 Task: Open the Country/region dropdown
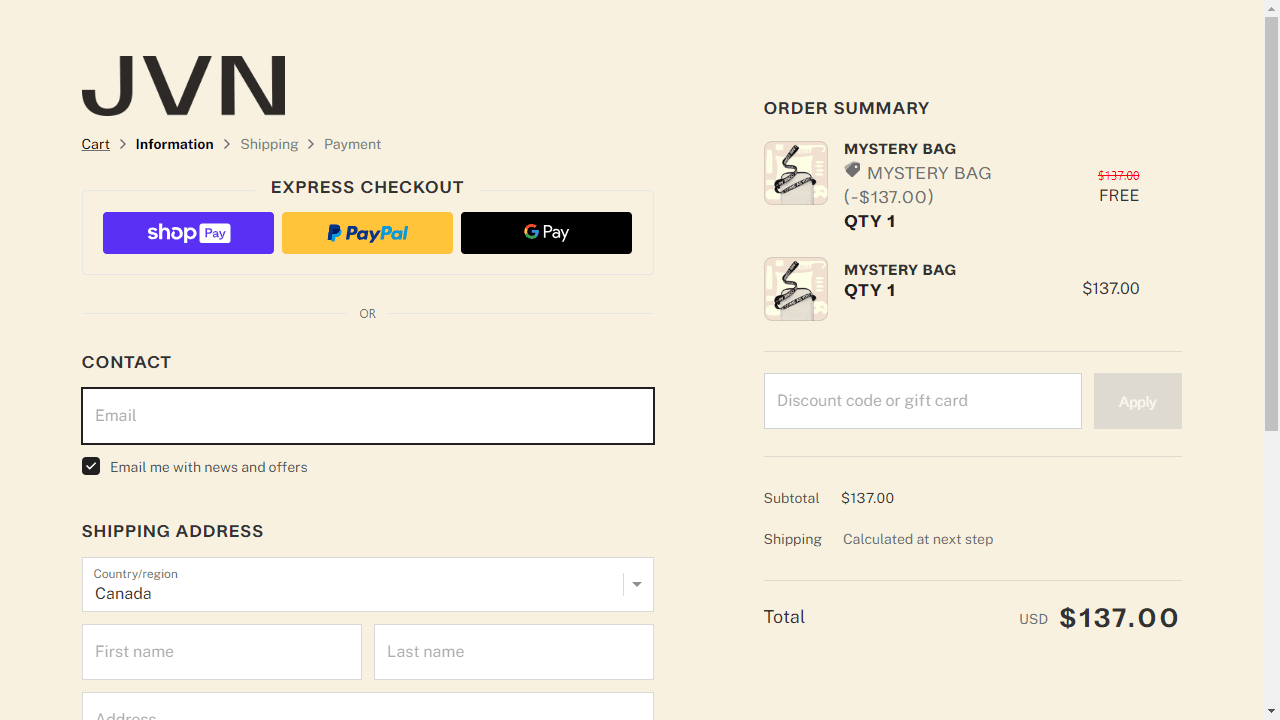click(x=368, y=584)
